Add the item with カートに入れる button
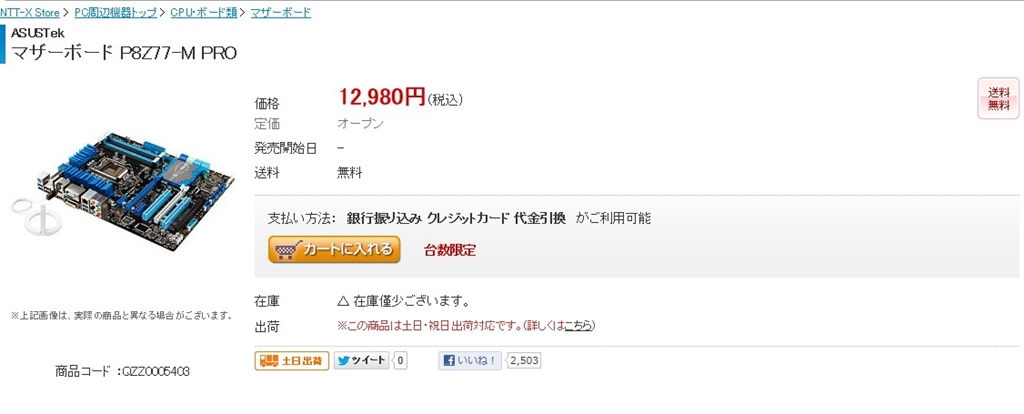The height and width of the screenshot is (414, 1024). point(334,249)
